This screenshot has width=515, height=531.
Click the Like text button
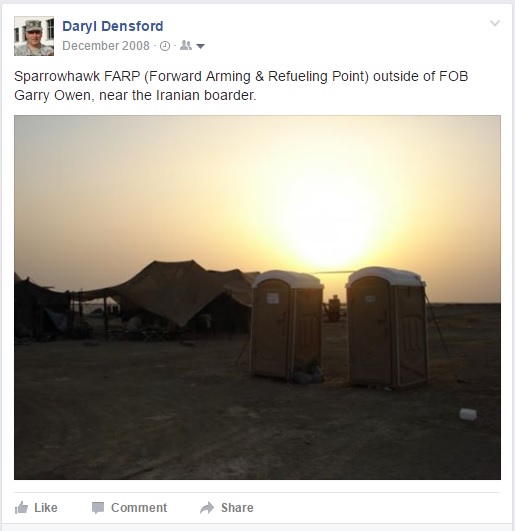(x=46, y=508)
